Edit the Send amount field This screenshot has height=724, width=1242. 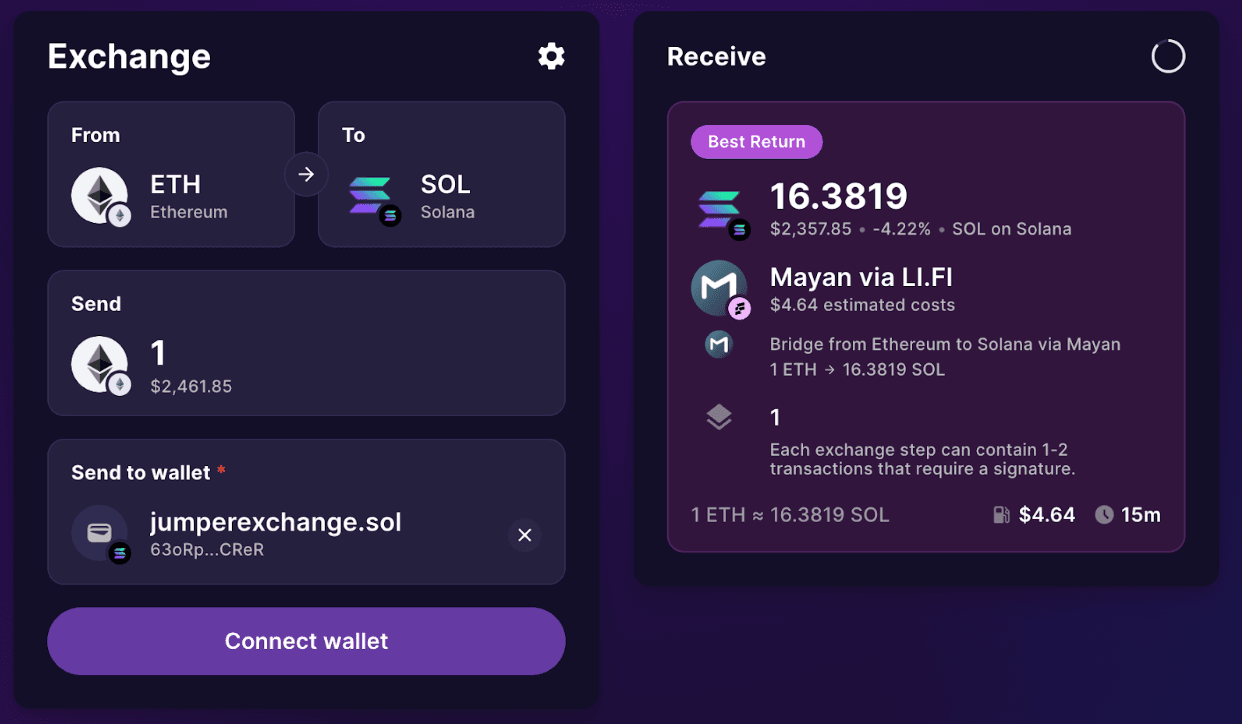pyautogui.click(x=306, y=343)
